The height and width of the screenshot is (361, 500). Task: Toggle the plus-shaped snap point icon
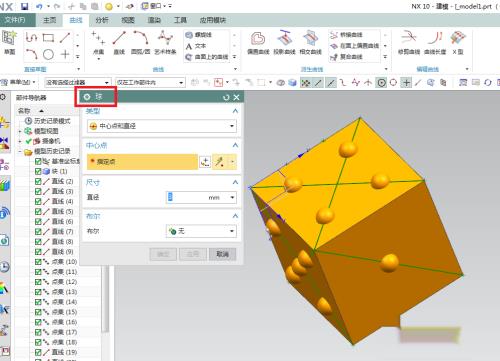click(x=406, y=82)
